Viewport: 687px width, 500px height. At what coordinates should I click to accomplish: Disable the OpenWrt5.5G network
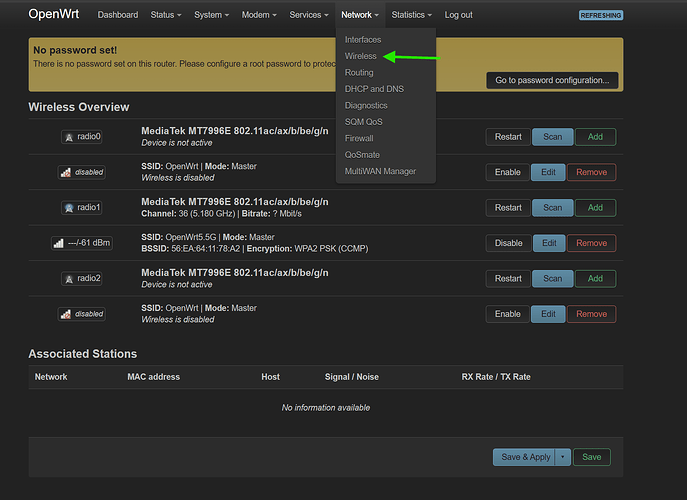tap(508, 243)
